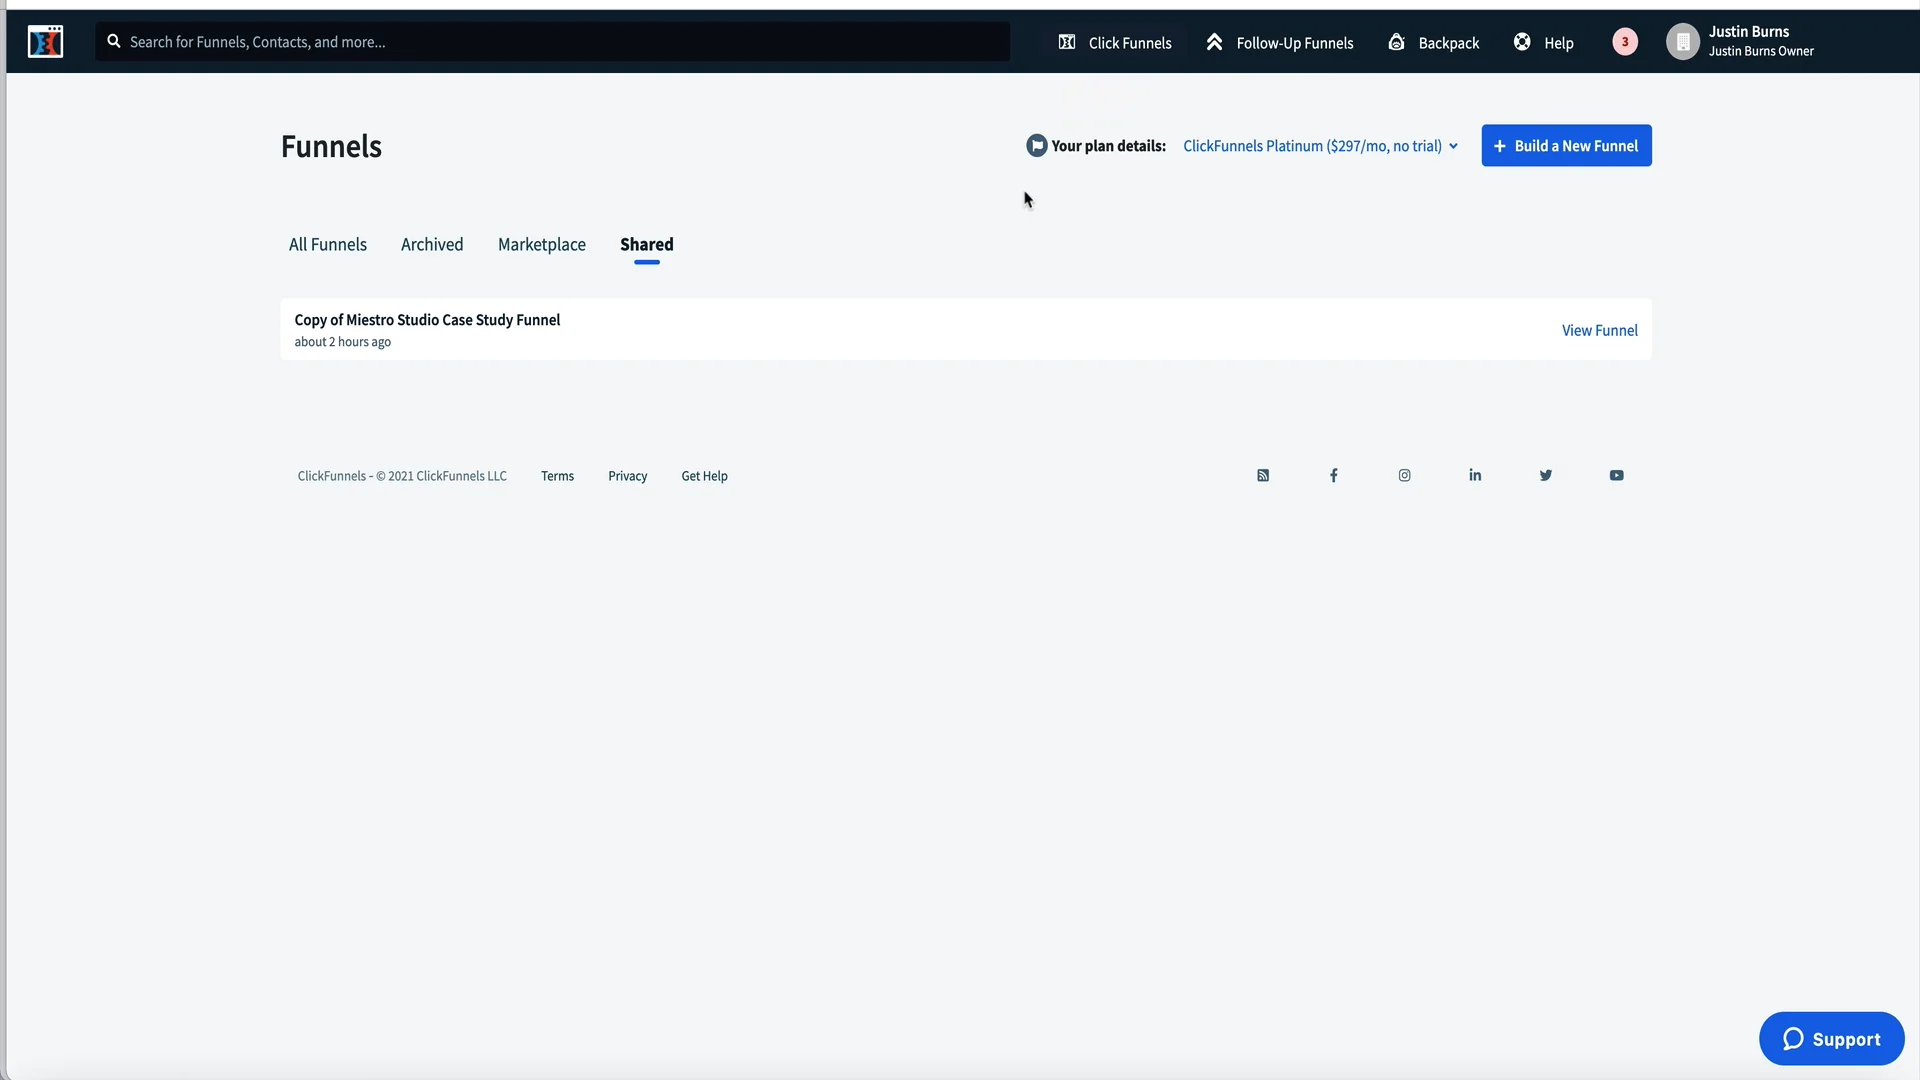
Task: Open the Help nav menu
Action: pos(1544,43)
